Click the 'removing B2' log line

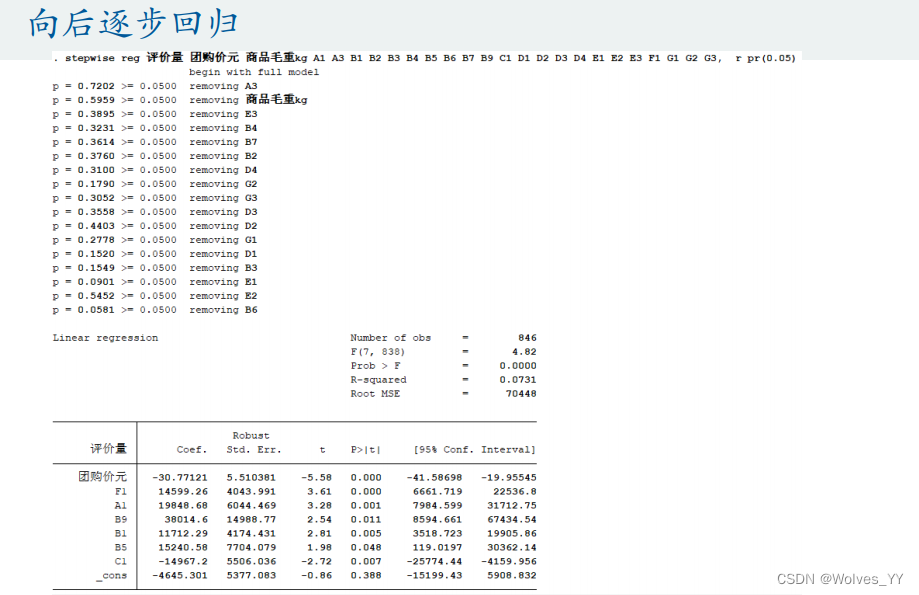[155, 157]
